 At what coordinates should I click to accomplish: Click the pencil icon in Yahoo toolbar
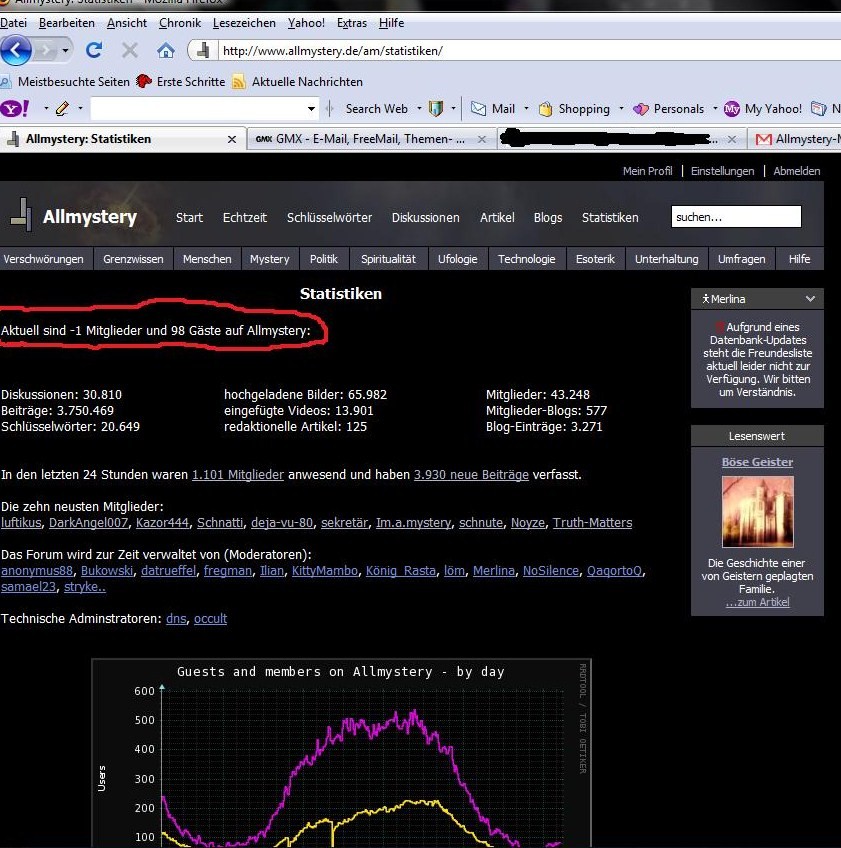[63, 109]
